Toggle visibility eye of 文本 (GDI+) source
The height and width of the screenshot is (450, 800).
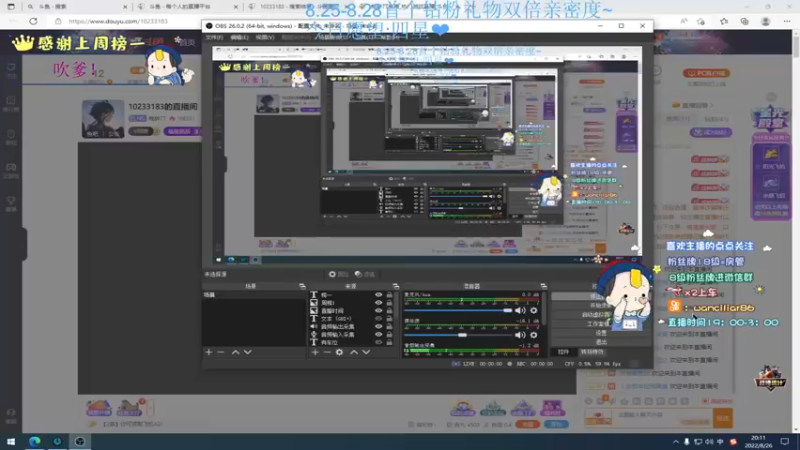(x=378, y=318)
